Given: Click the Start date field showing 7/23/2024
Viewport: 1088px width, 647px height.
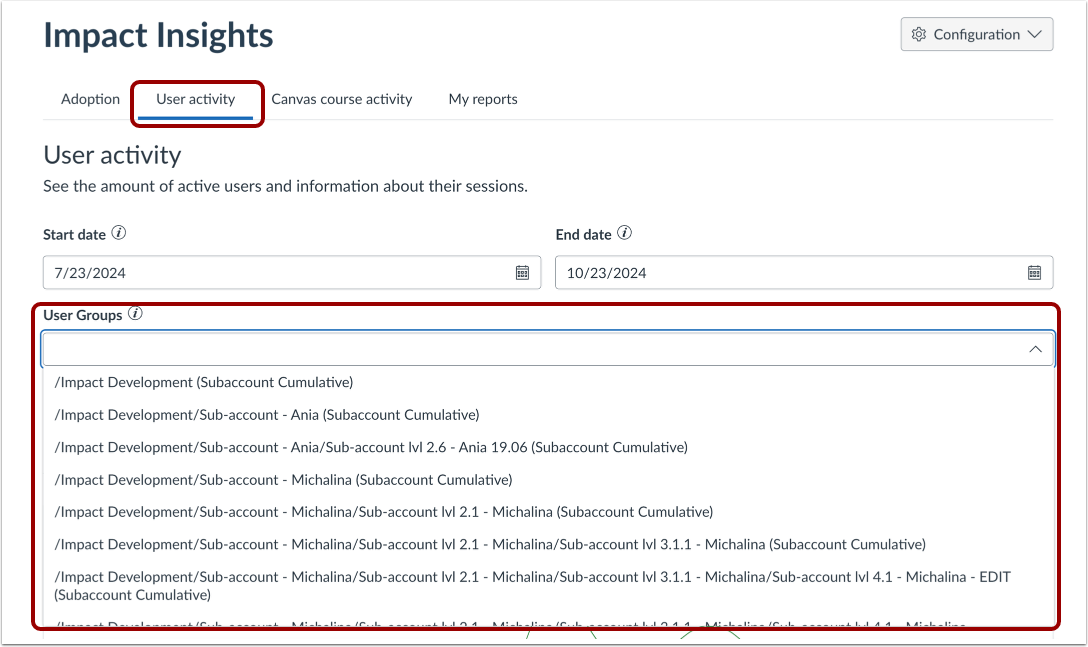Looking at the screenshot, I should point(291,273).
